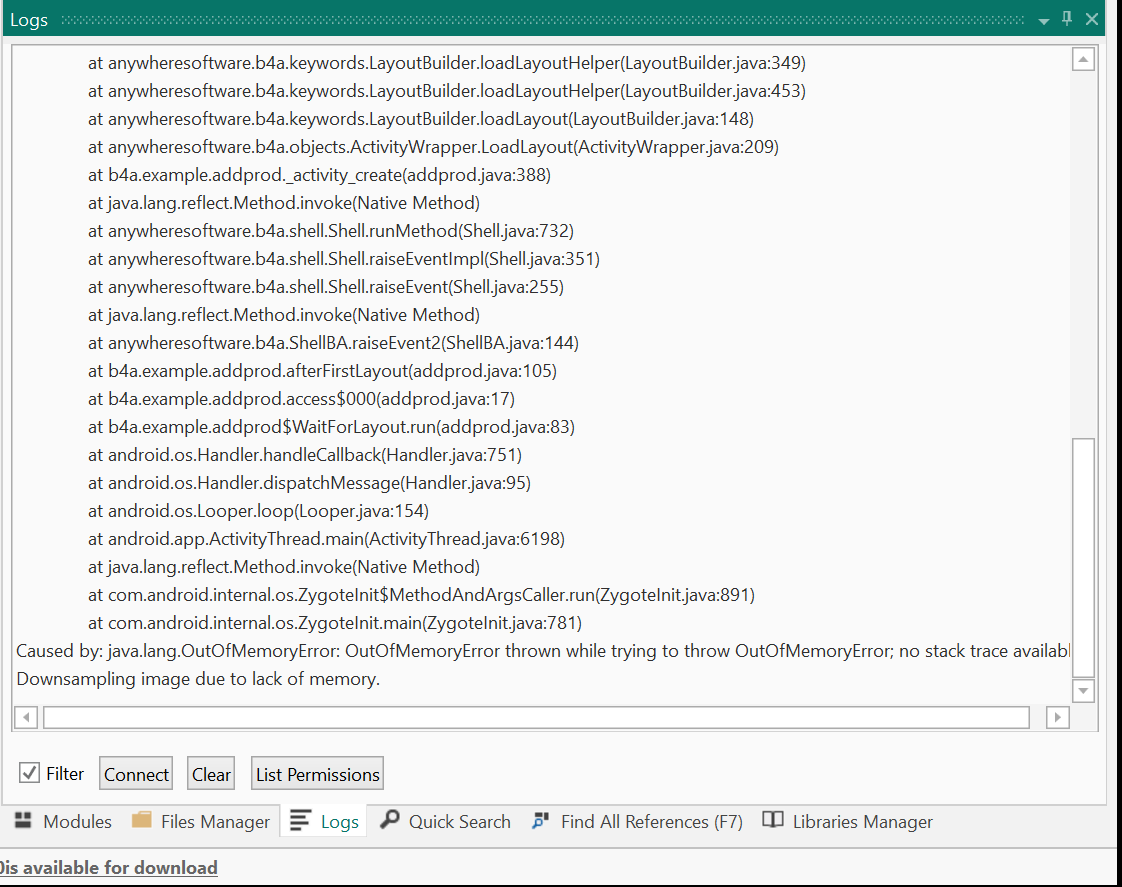
Task: Click the 'Handler.dispatchMessage' log line
Action: pos(309,483)
